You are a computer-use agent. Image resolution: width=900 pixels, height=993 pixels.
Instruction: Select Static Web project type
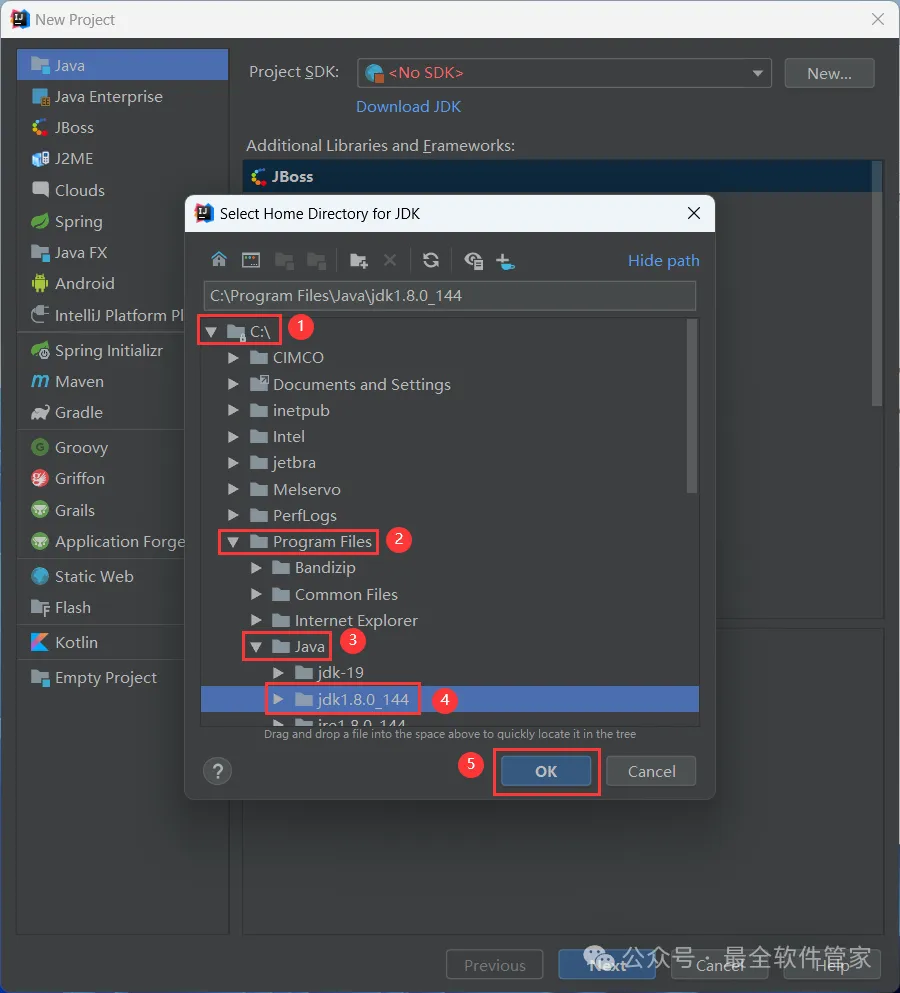tap(101, 576)
